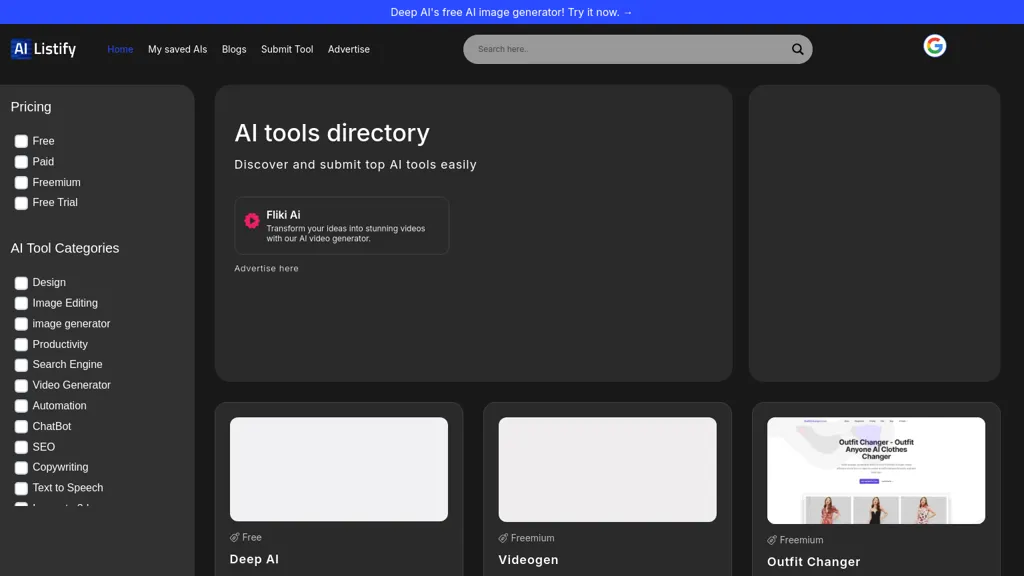This screenshot has height=576, width=1024.
Task: Click the search magnifier icon
Action: 797,49
